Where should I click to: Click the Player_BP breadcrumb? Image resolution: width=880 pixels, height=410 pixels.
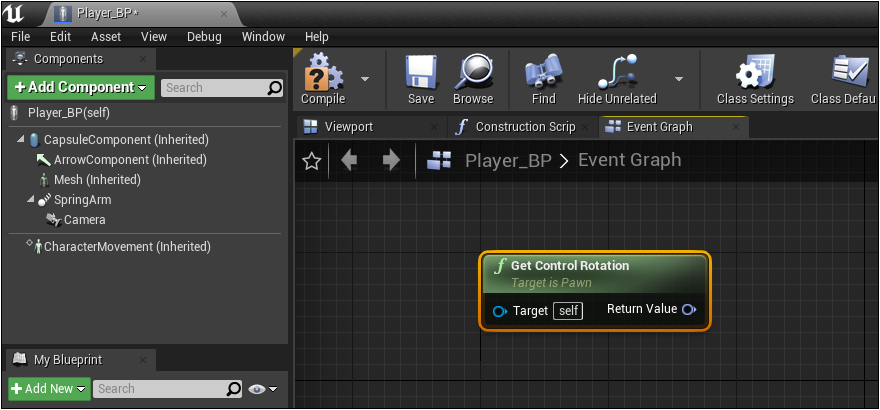tap(508, 160)
